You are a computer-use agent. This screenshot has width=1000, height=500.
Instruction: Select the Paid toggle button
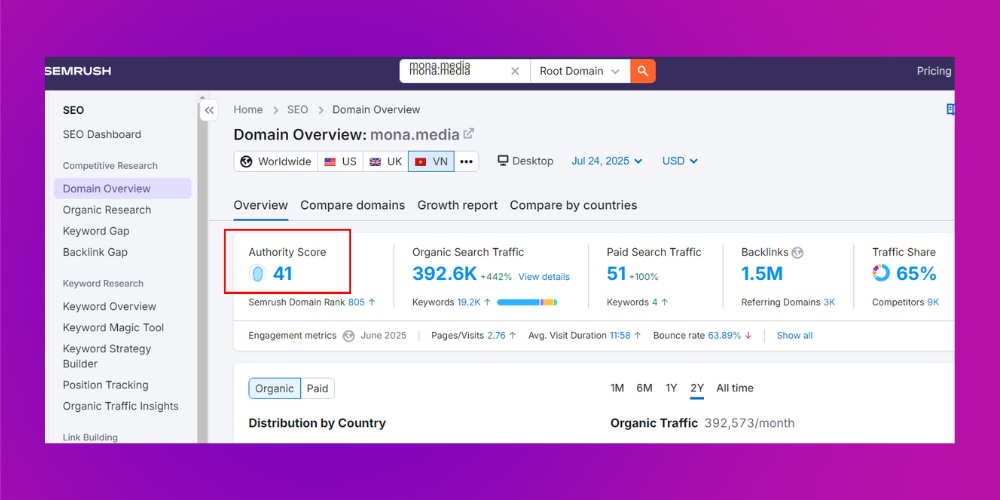pos(318,388)
